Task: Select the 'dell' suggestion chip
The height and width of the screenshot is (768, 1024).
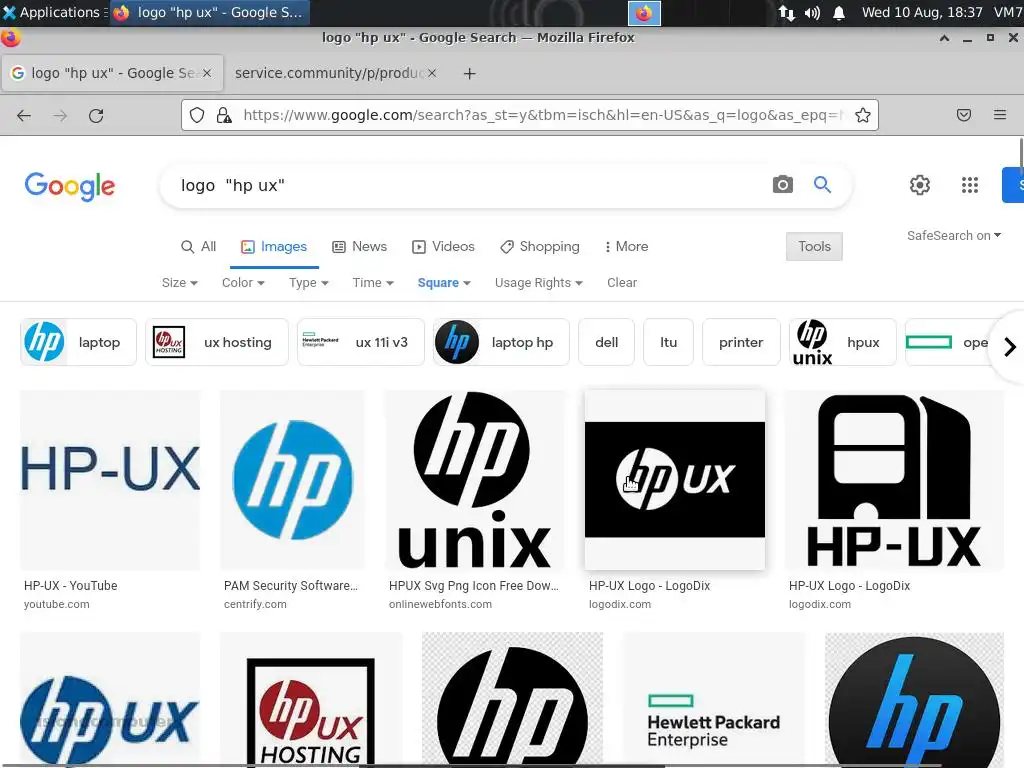Action: click(x=607, y=342)
